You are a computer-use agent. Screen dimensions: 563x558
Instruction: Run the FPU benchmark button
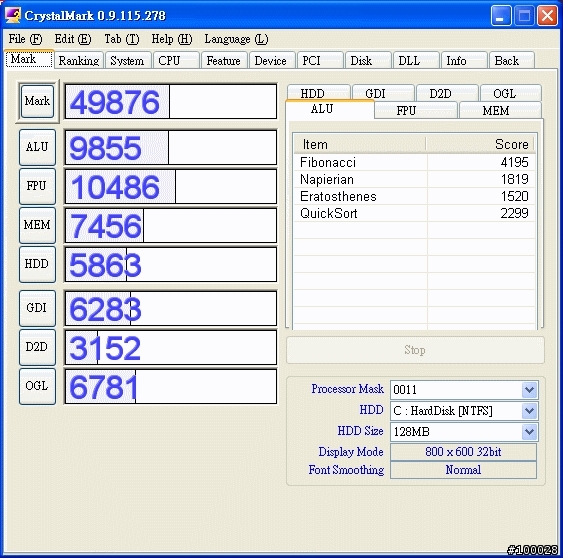(37, 186)
